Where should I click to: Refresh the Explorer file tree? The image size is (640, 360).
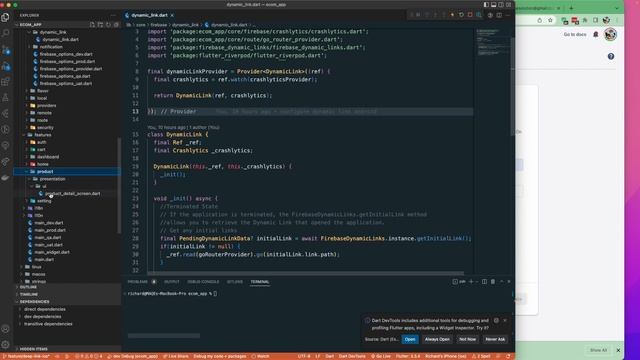108,24
